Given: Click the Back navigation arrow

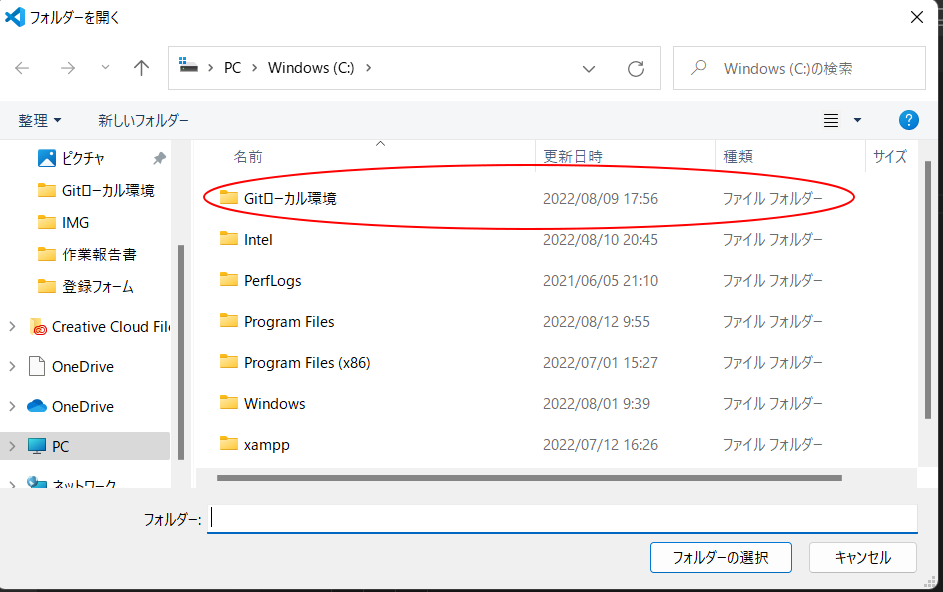Looking at the screenshot, I should [23, 68].
